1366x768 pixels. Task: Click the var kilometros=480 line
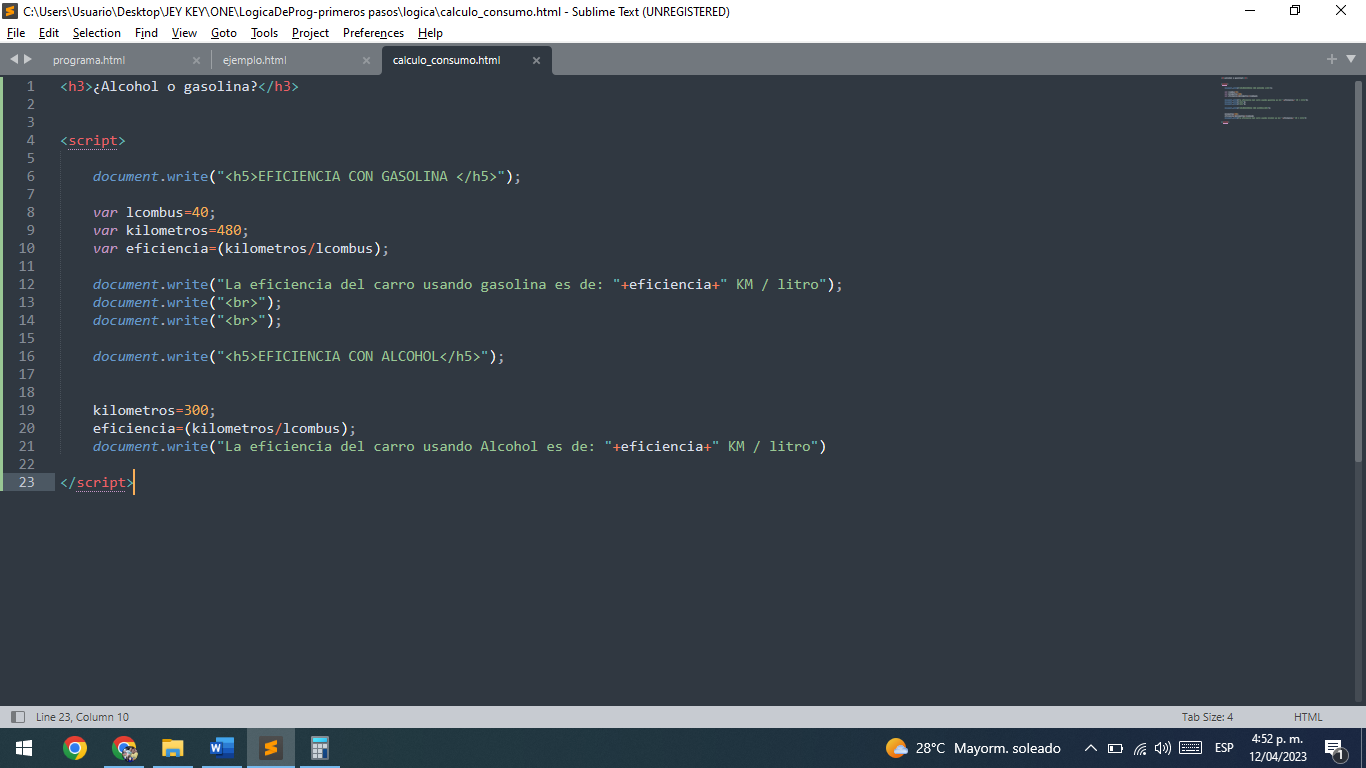[x=171, y=230]
